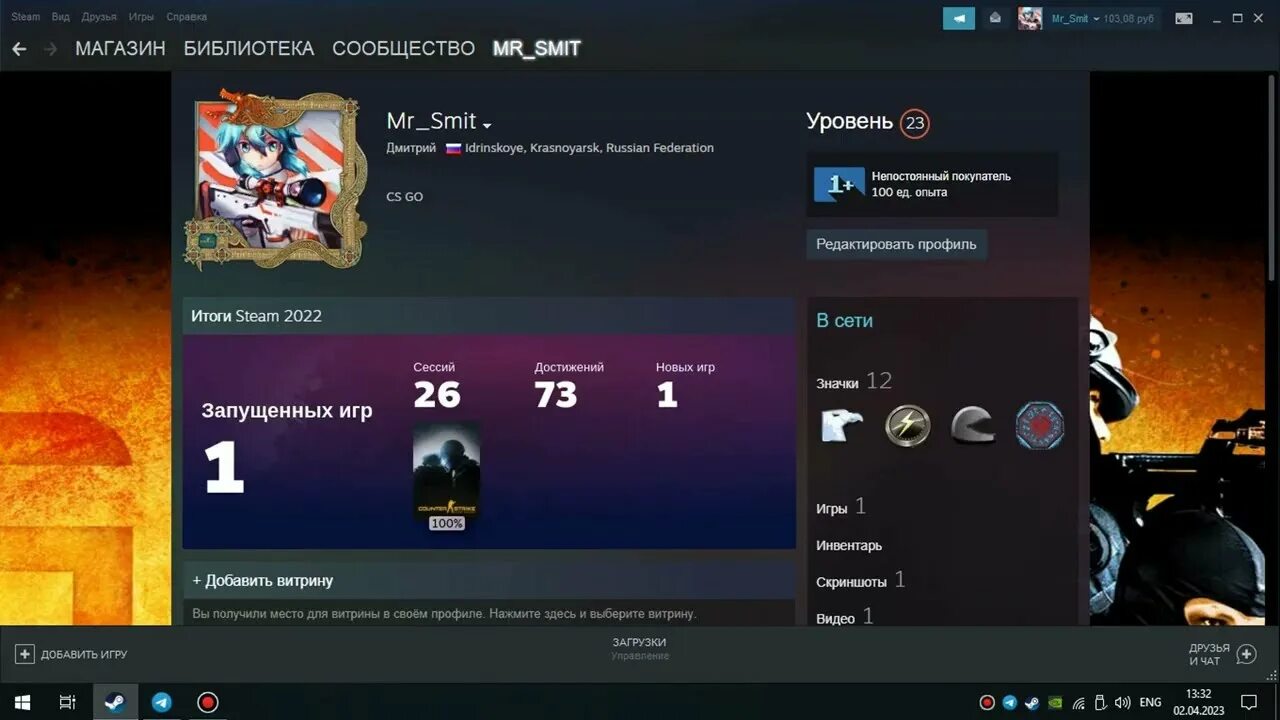
Task: Click the red recorder taskbar icon
Action: pos(207,702)
